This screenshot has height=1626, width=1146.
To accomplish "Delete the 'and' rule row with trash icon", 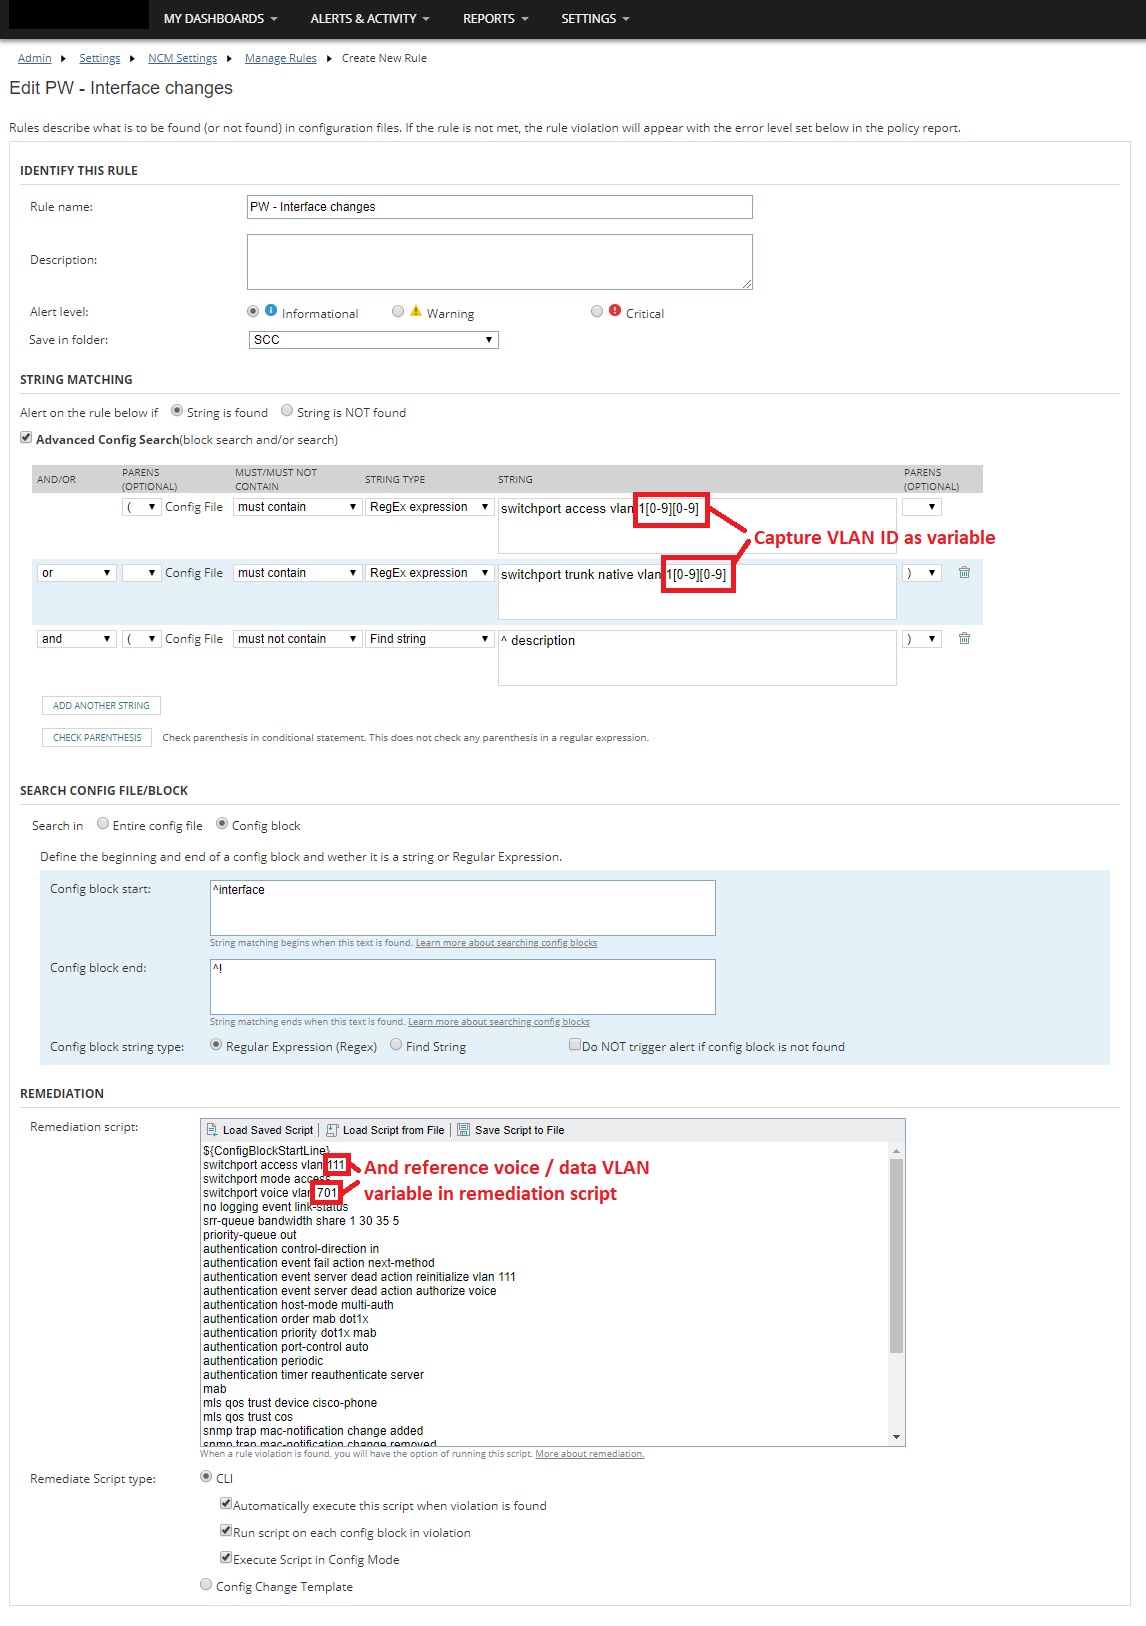I will (964, 639).
